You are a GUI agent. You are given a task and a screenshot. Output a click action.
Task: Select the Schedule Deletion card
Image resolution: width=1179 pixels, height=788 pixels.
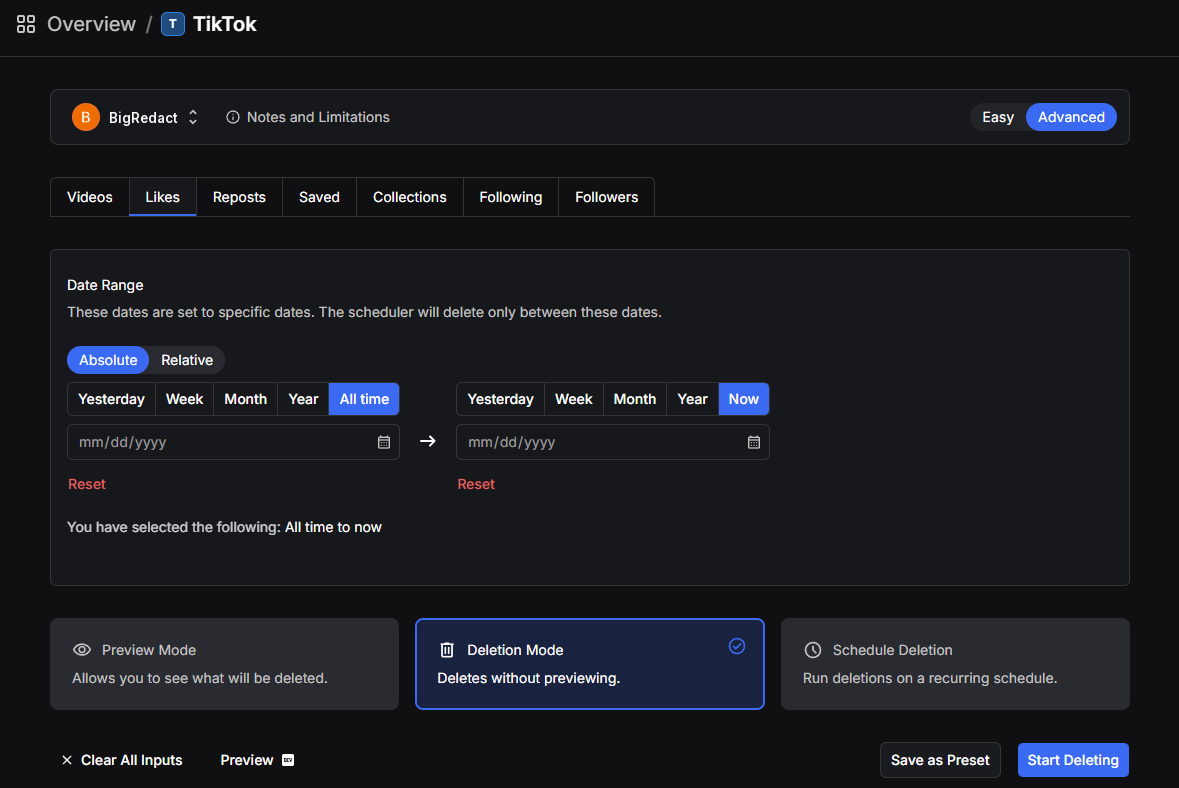click(x=955, y=664)
